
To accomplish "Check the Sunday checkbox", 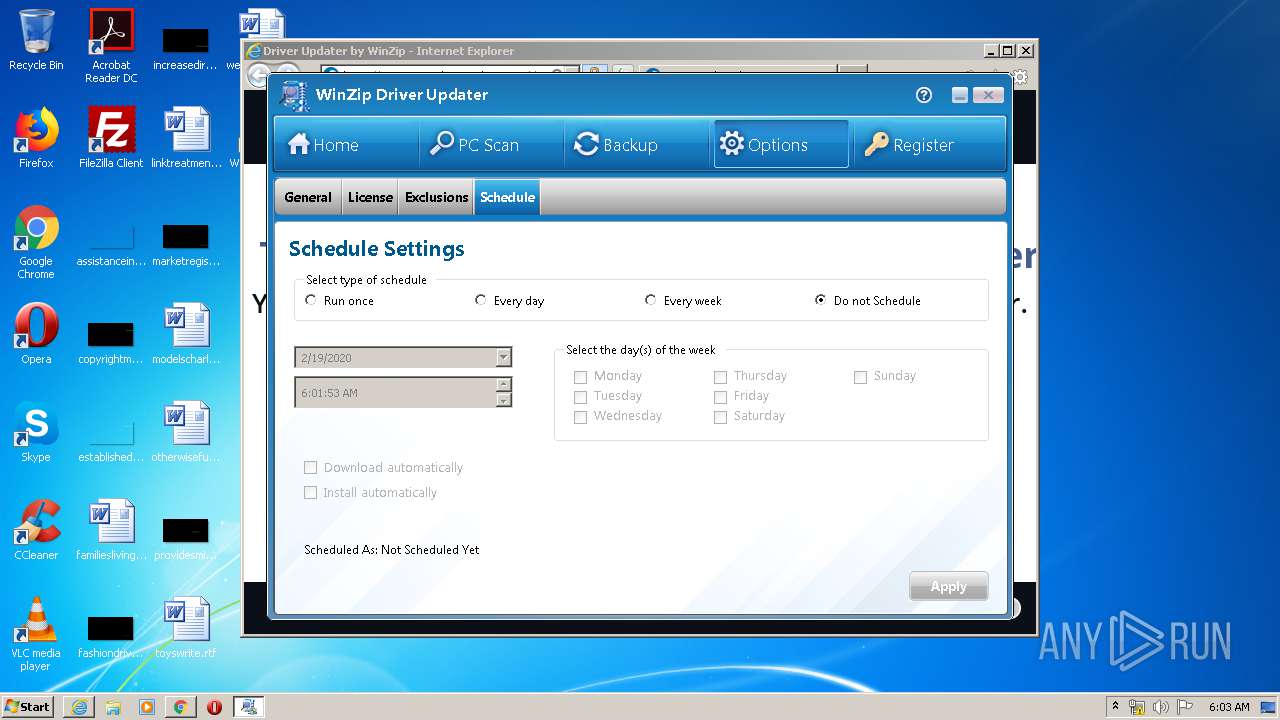I will (x=860, y=377).
